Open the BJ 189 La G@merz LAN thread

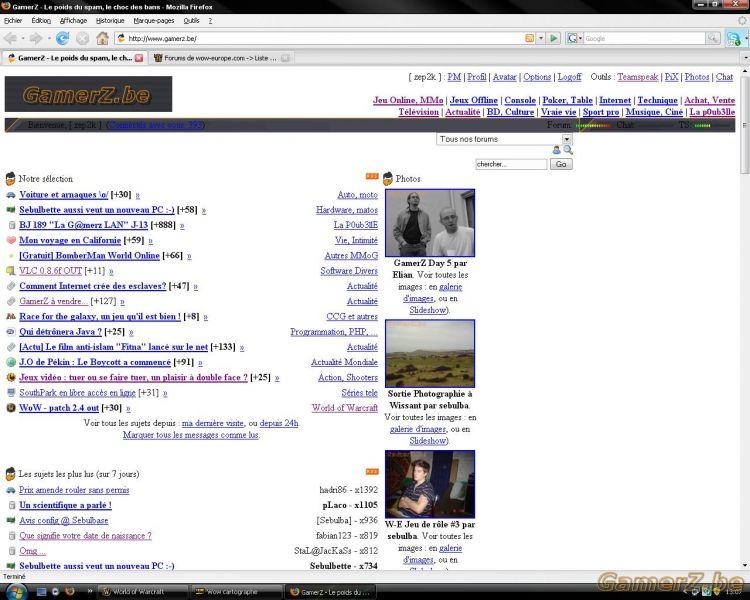pos(83,225)
